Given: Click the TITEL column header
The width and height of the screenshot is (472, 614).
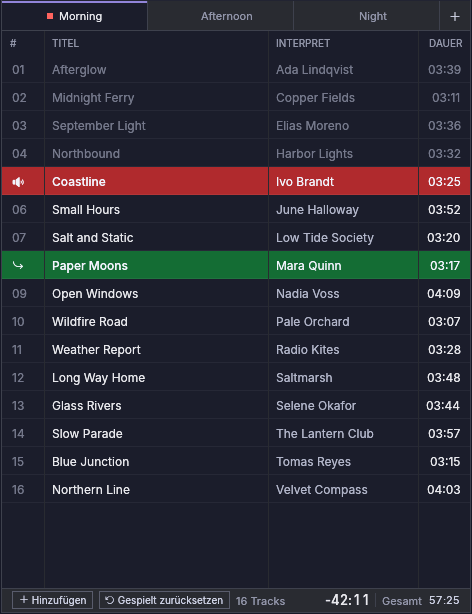Looking at the screenshot, I should pos(65,43).
